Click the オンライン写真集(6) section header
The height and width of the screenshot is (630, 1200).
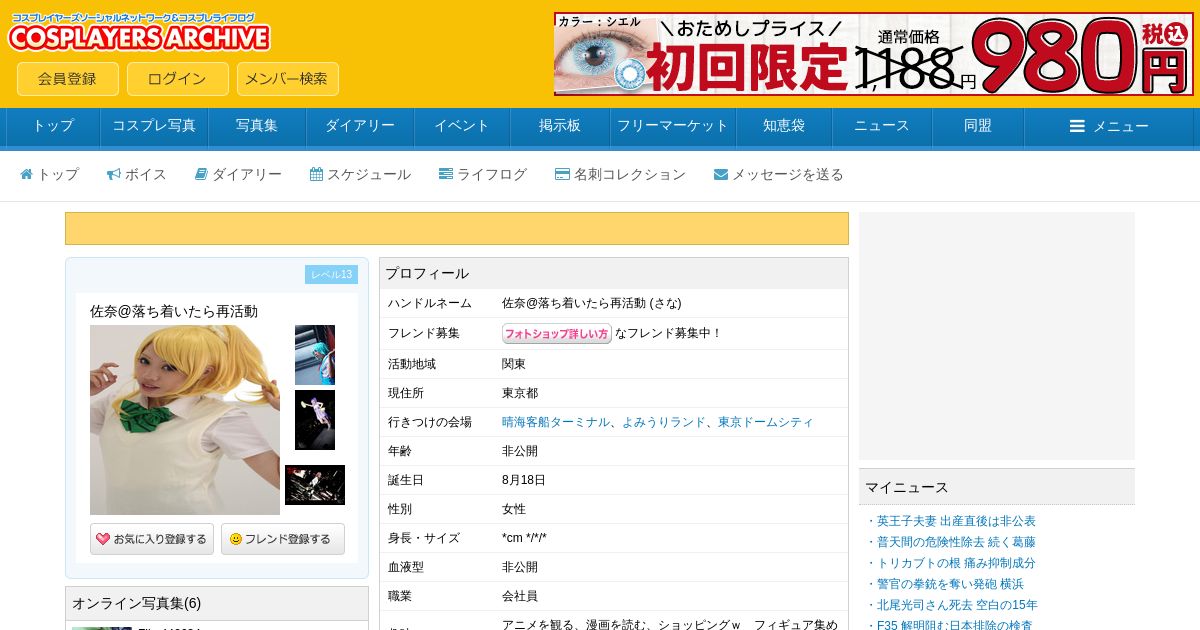[x=217, y=604]
